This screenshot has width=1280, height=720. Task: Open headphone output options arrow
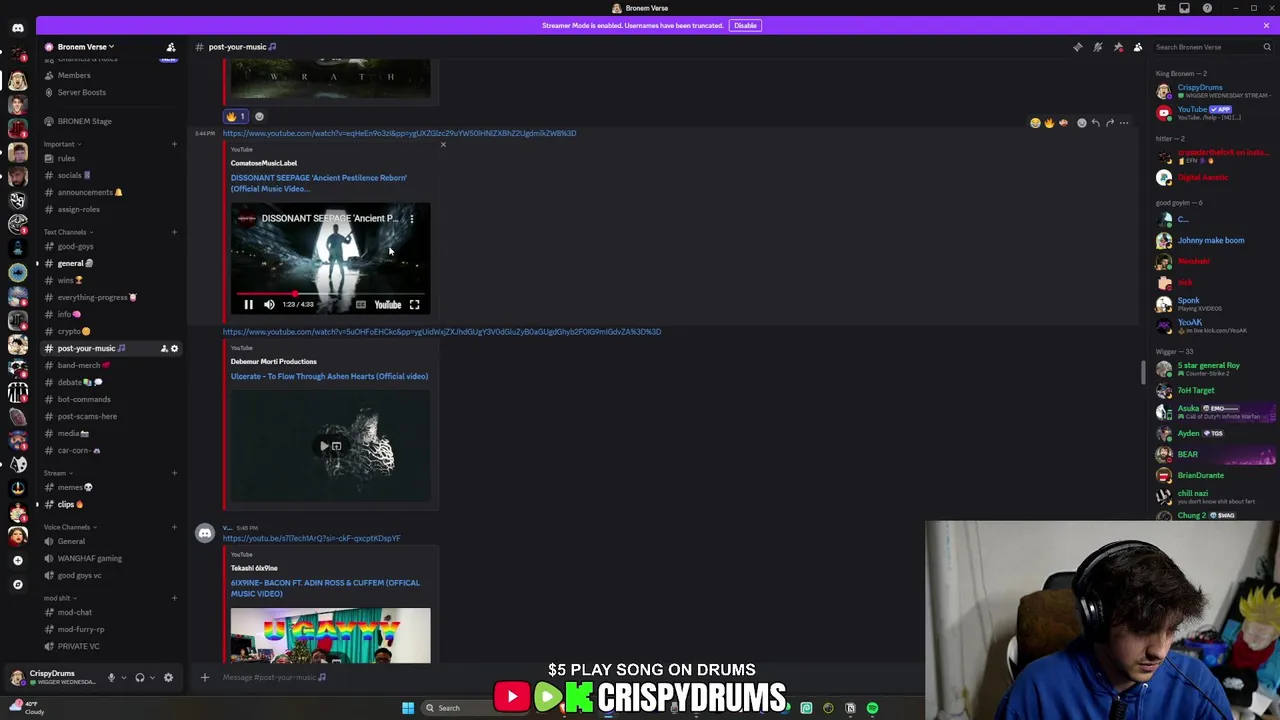[x=151, y=678]
